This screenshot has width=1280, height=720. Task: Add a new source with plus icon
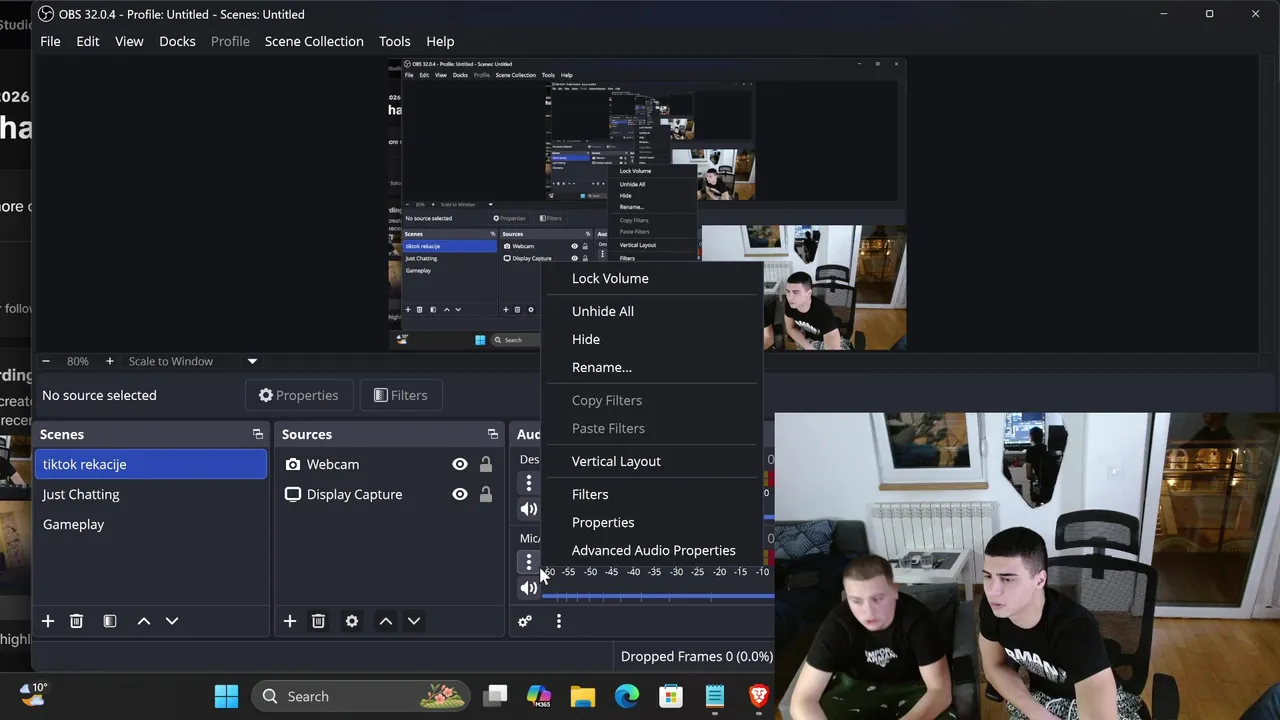click(290, 621)
